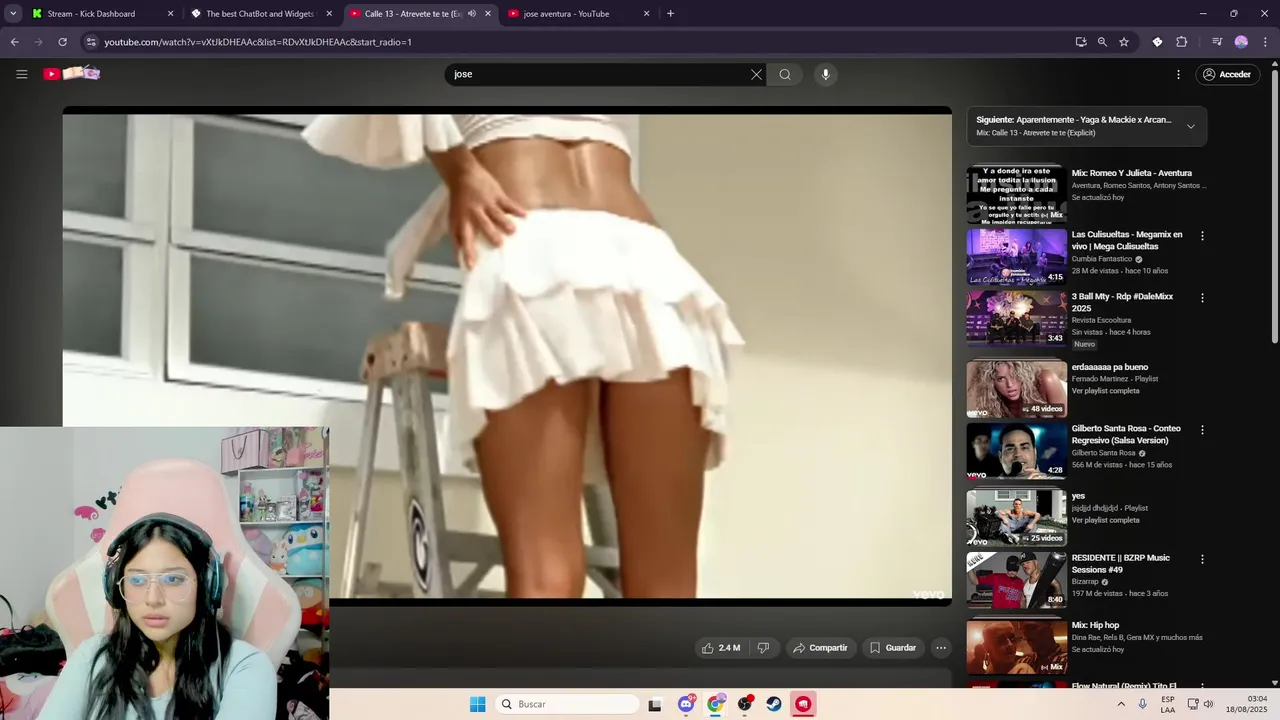Bookmark this page with star icon
Screen dimensions: 1280x720
[x=1124, y=42]
